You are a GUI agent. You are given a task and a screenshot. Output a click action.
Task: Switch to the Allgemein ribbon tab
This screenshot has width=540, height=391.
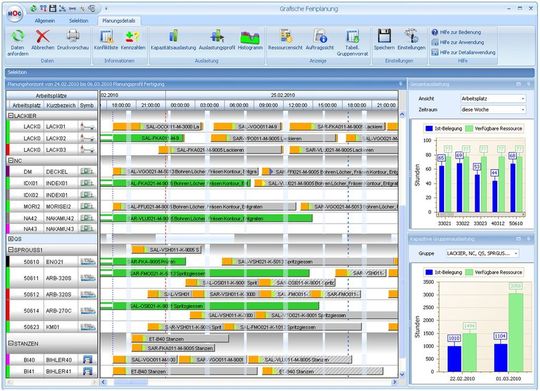coord(45,21)
